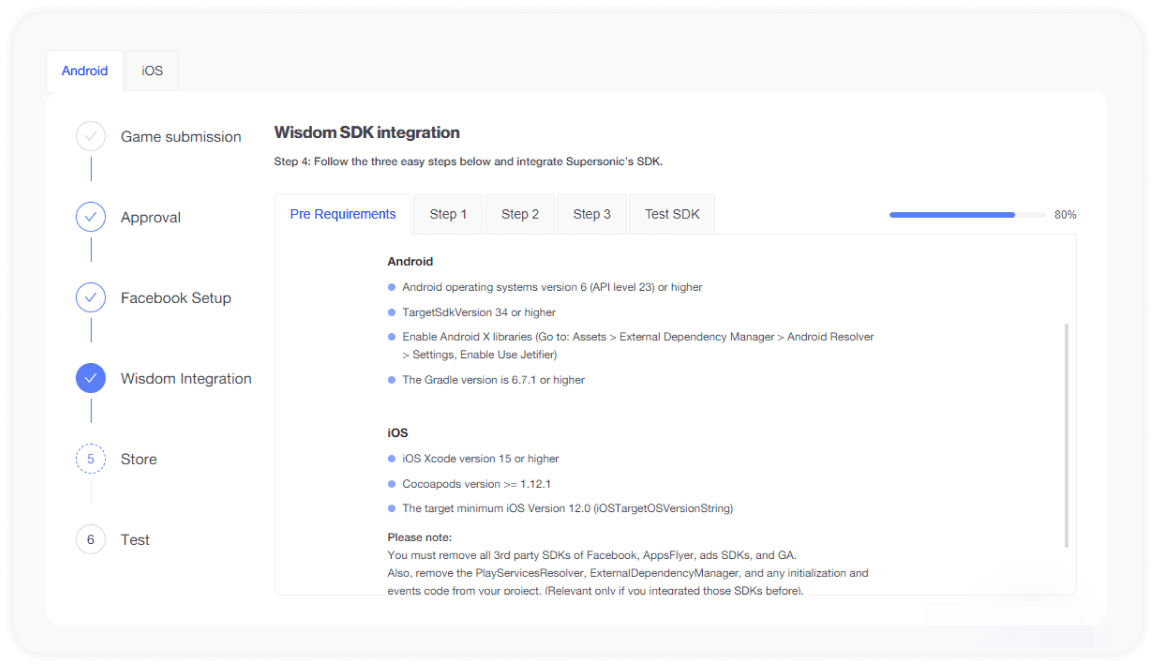Viewport: 1156px width, 667px height.
Task: Click the requirements panel vertical scrollbar
Action: tap(1066, 435)
